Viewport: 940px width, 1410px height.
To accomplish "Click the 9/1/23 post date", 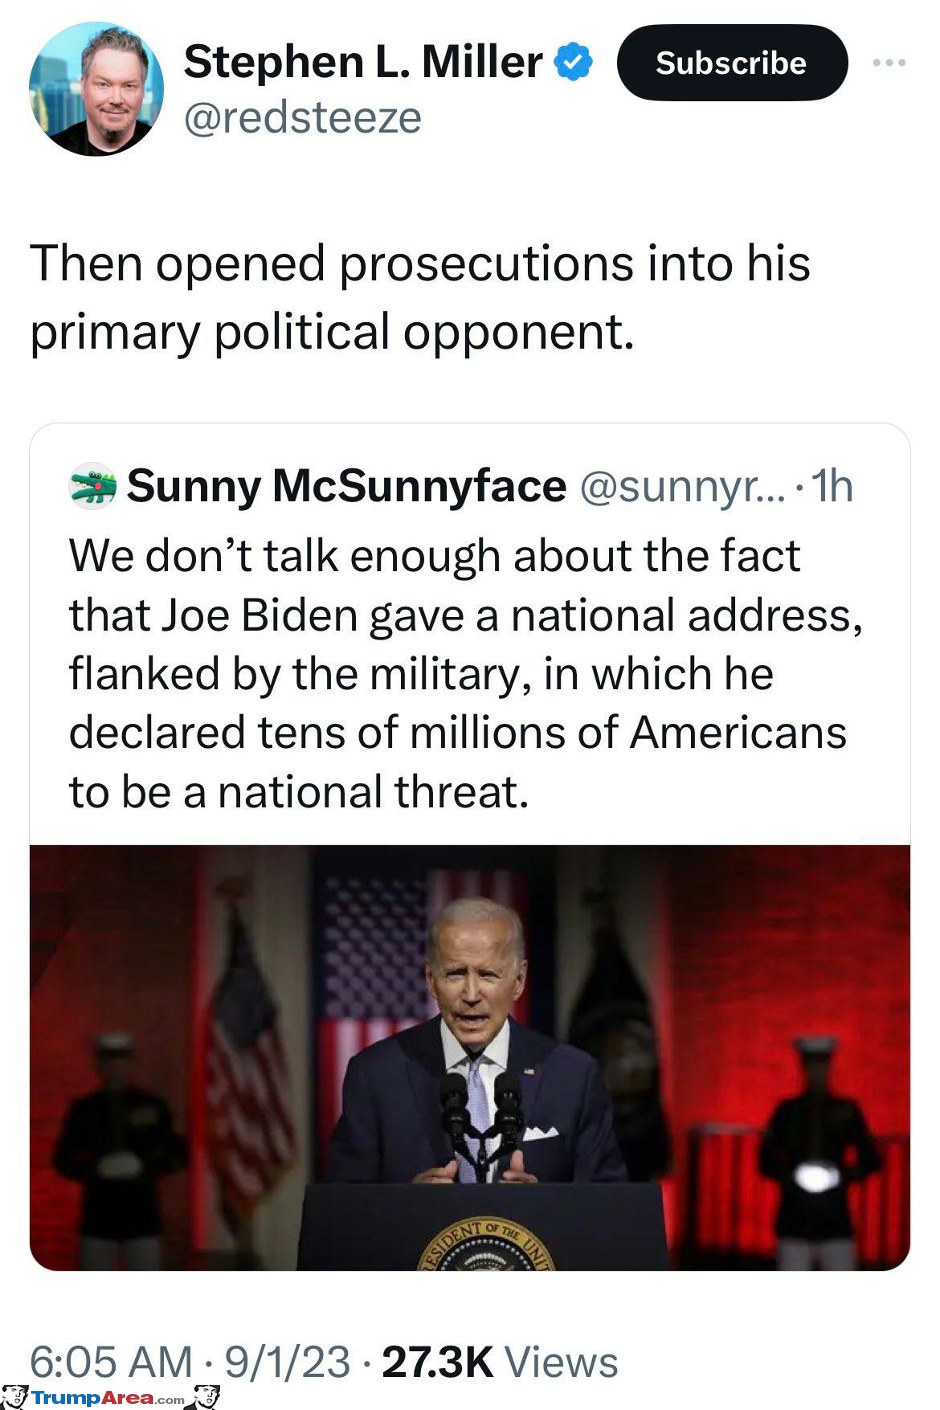I will [287, 1362].
